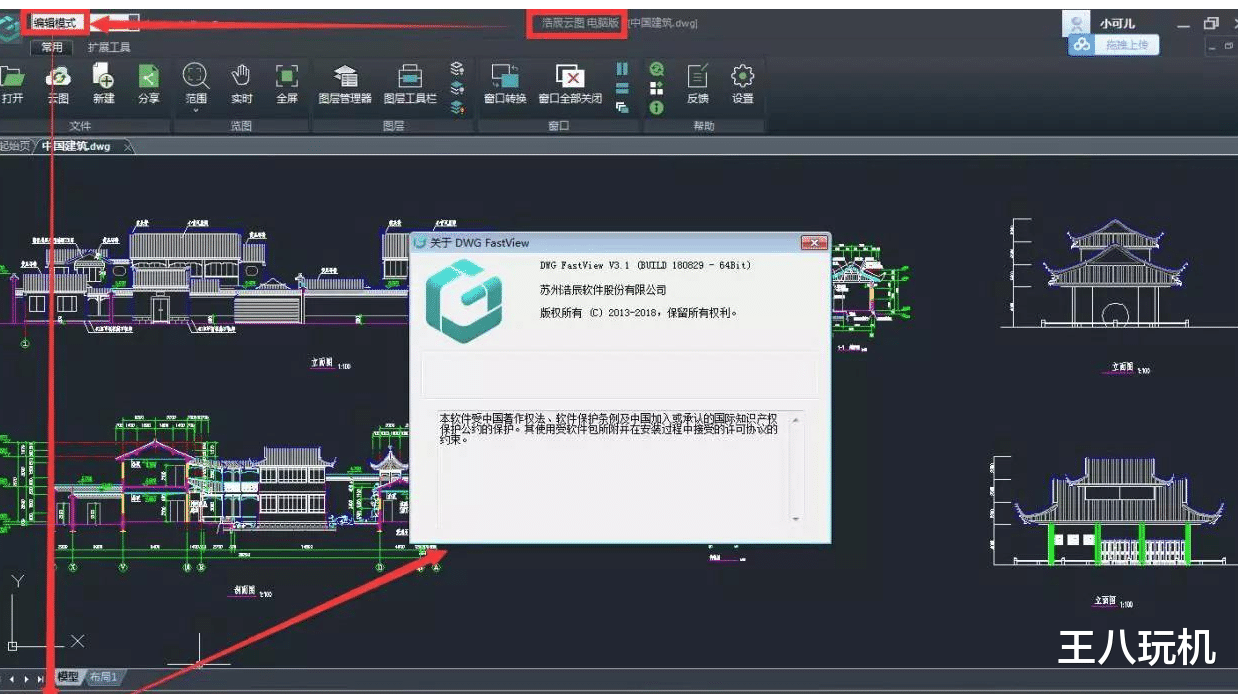
Task: Open the 图层管理器 layer manager
Action: [345, 83]
